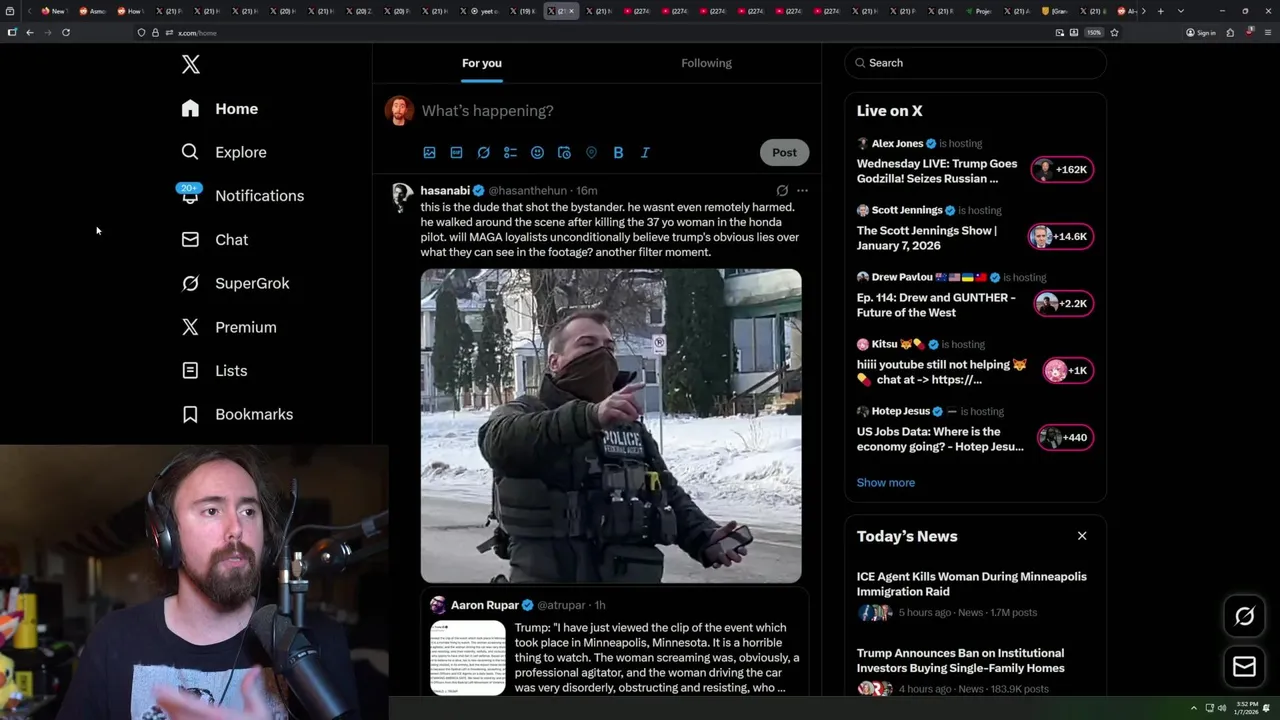Bookmark this page with the star icon

tap(1114, 33)
